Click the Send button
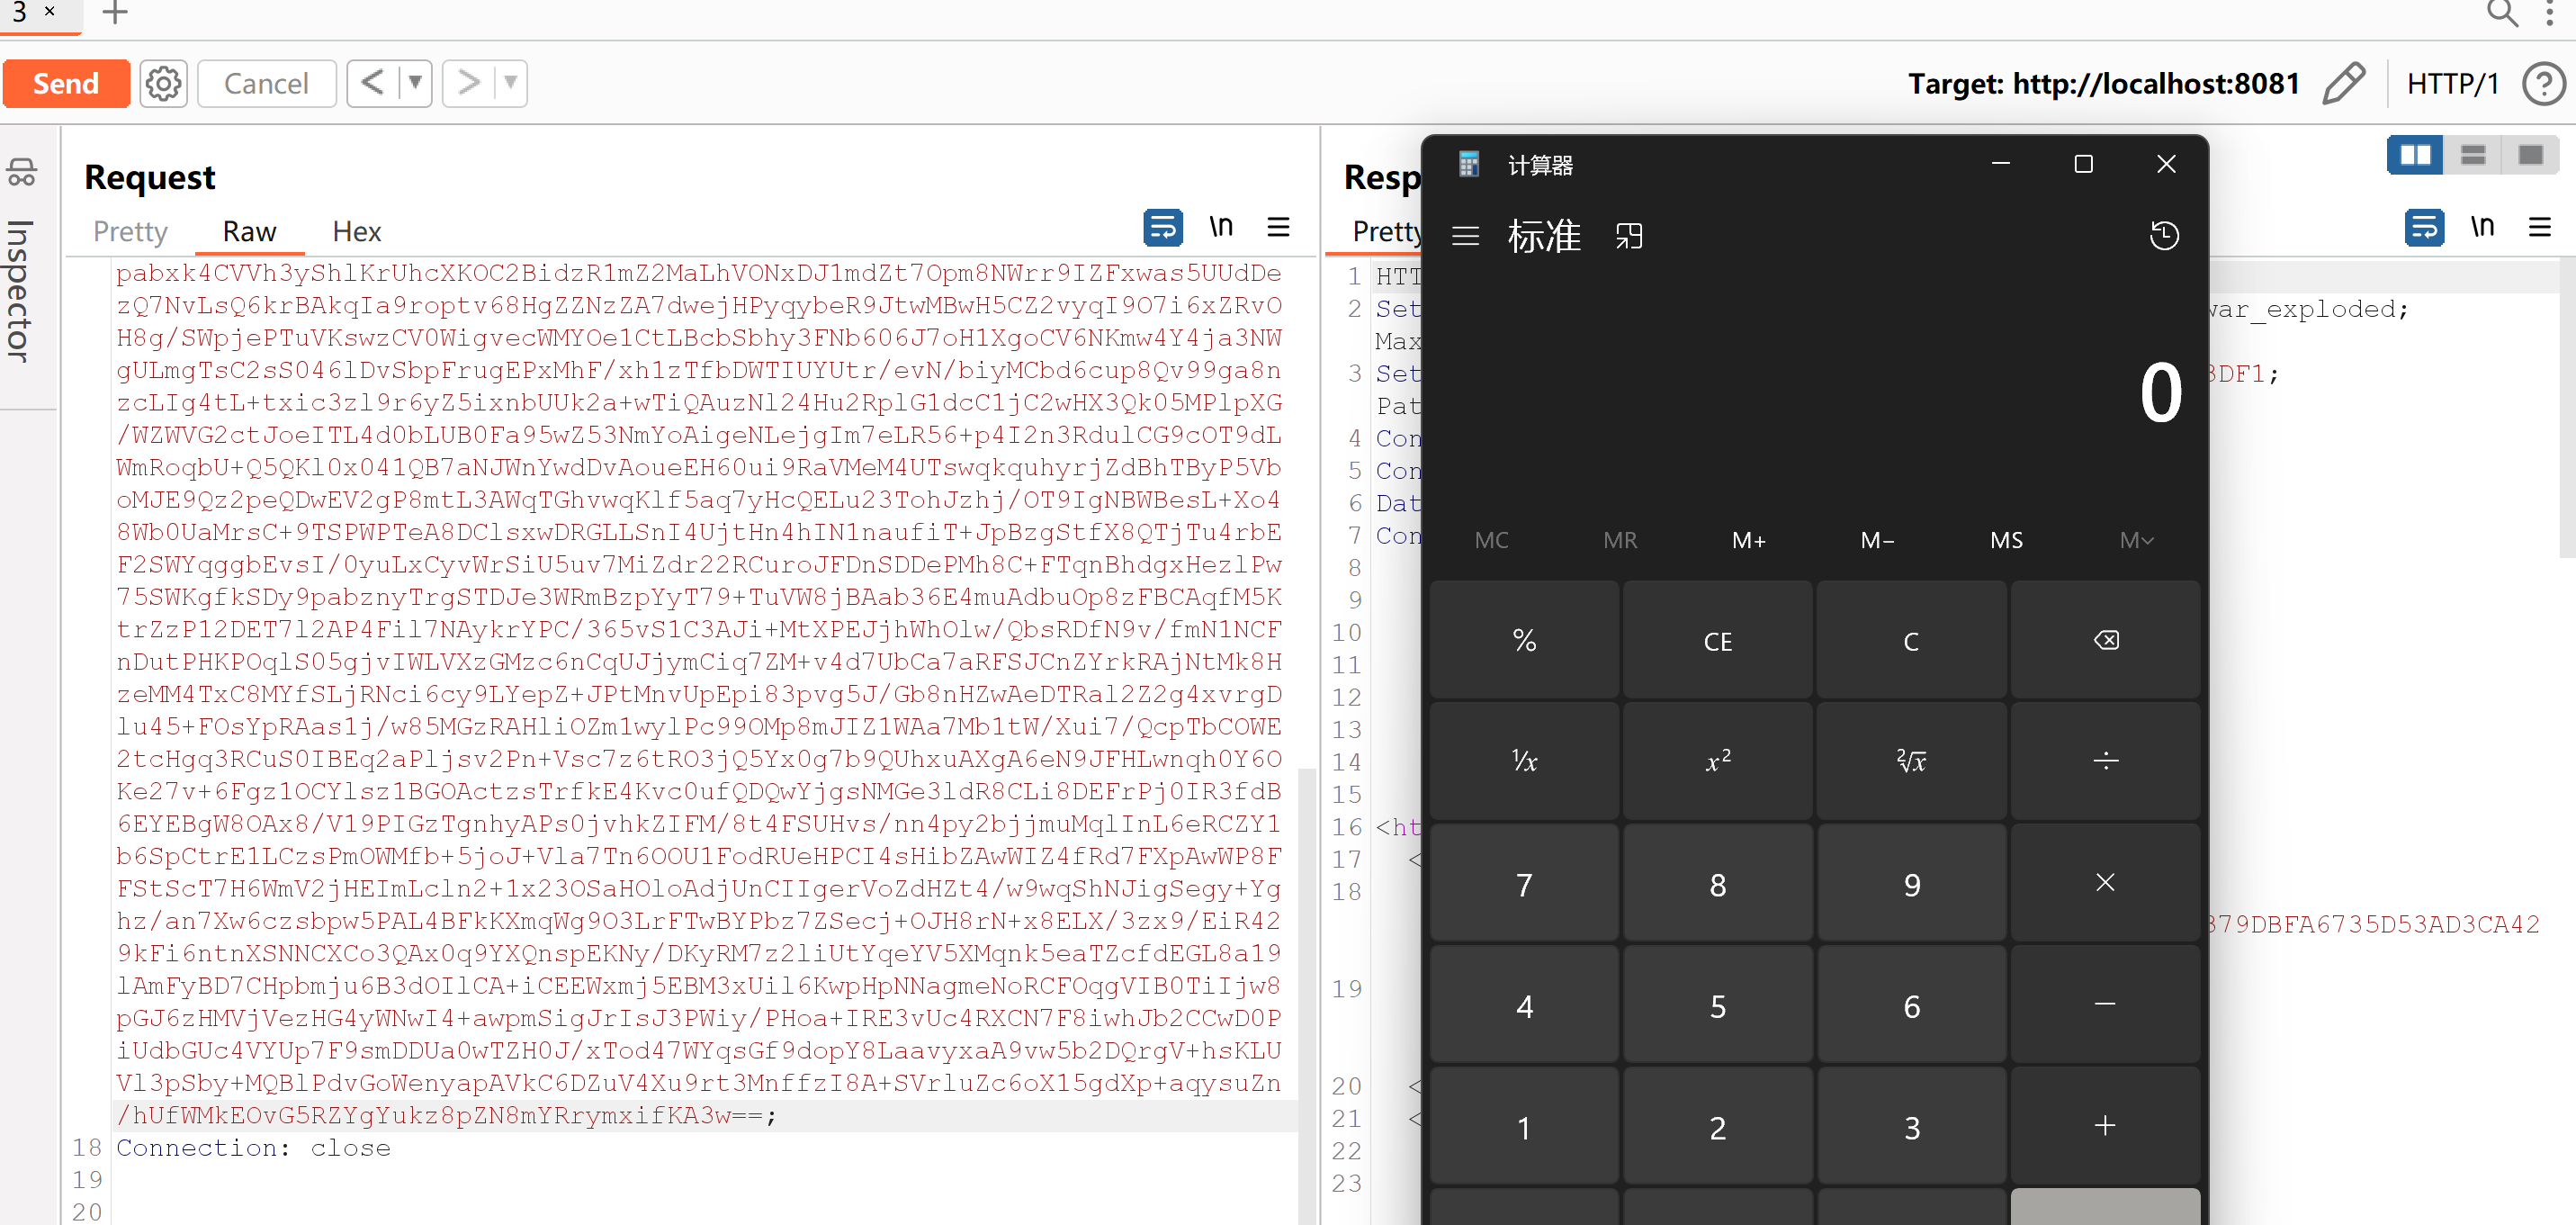 [x=66, y=83]
